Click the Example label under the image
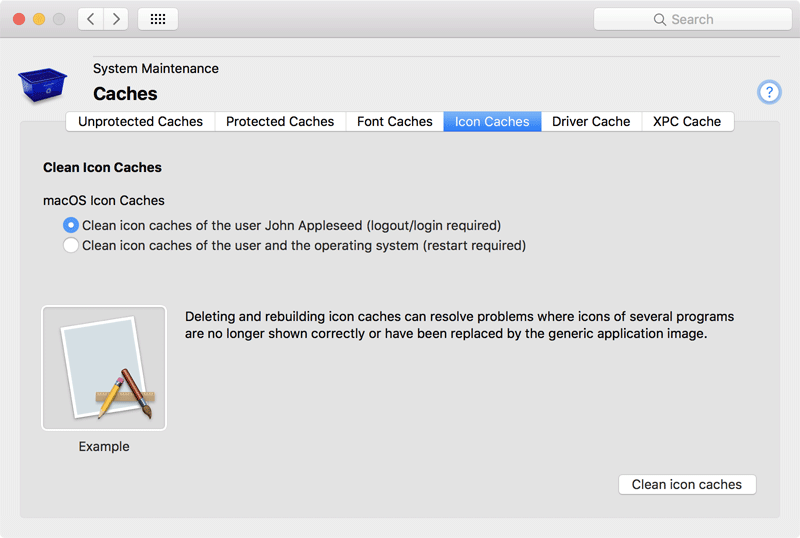Screen dimensions: 800x538 click(x=104, y=447)
